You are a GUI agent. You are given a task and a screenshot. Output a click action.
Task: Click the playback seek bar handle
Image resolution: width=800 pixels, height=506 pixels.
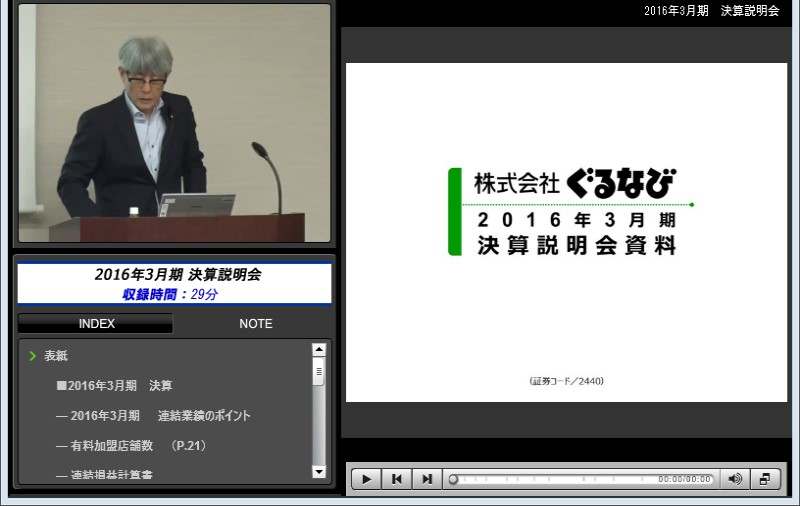453,479
